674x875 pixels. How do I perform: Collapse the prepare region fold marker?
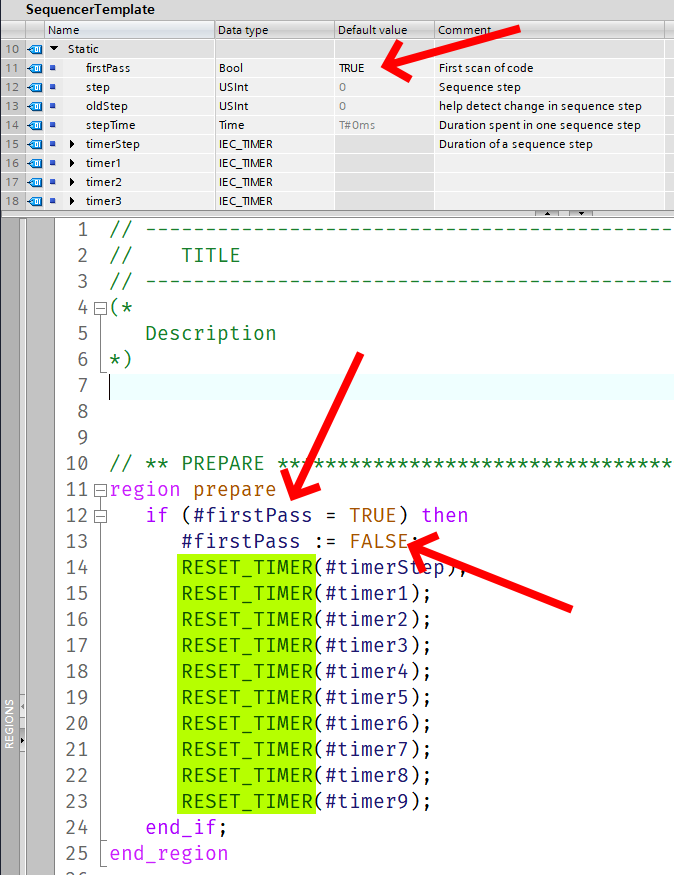pos(100,490)
